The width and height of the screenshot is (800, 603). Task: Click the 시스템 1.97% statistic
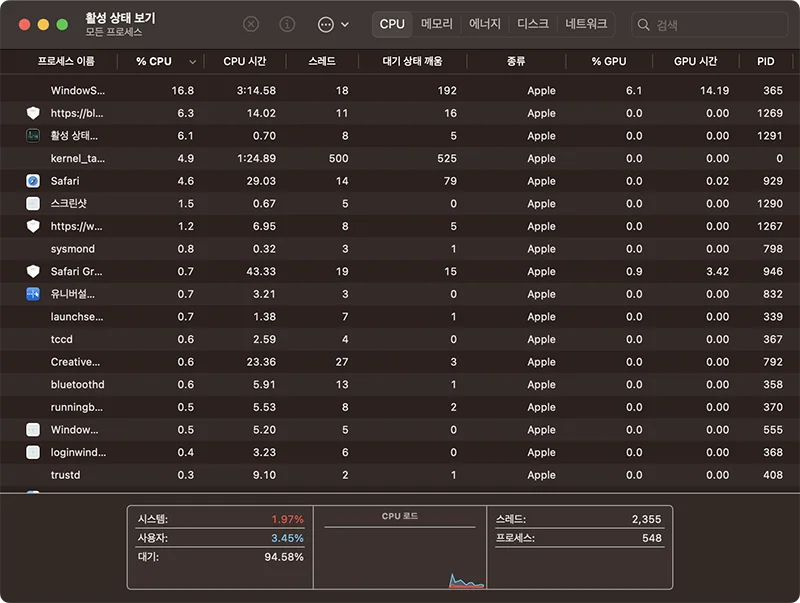coord(220,519)
